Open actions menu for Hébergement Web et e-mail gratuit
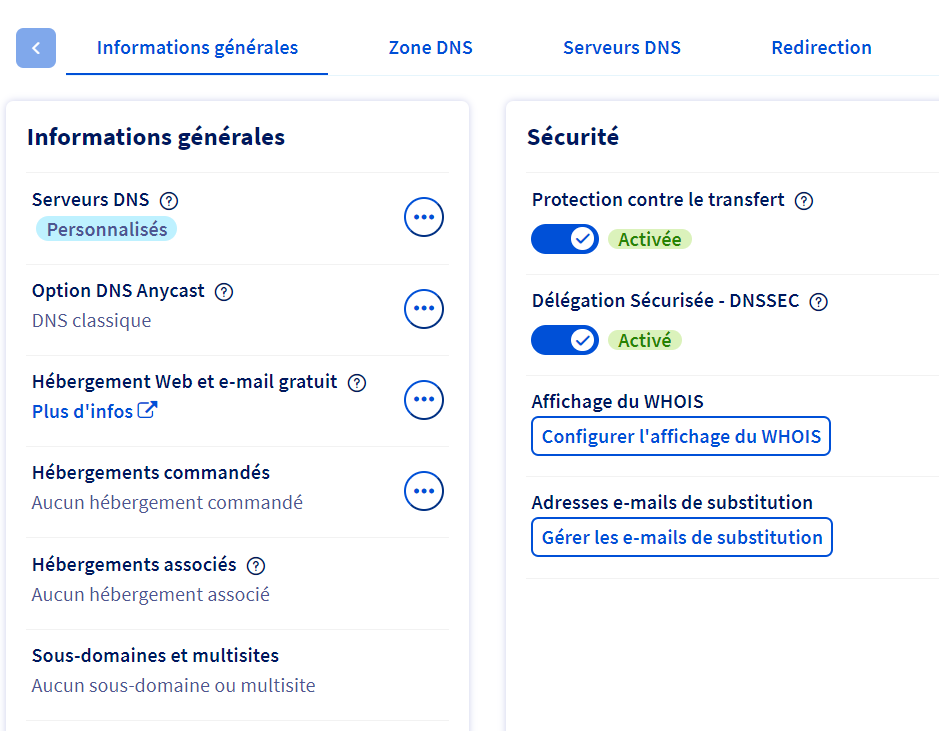 coord(424,400)
